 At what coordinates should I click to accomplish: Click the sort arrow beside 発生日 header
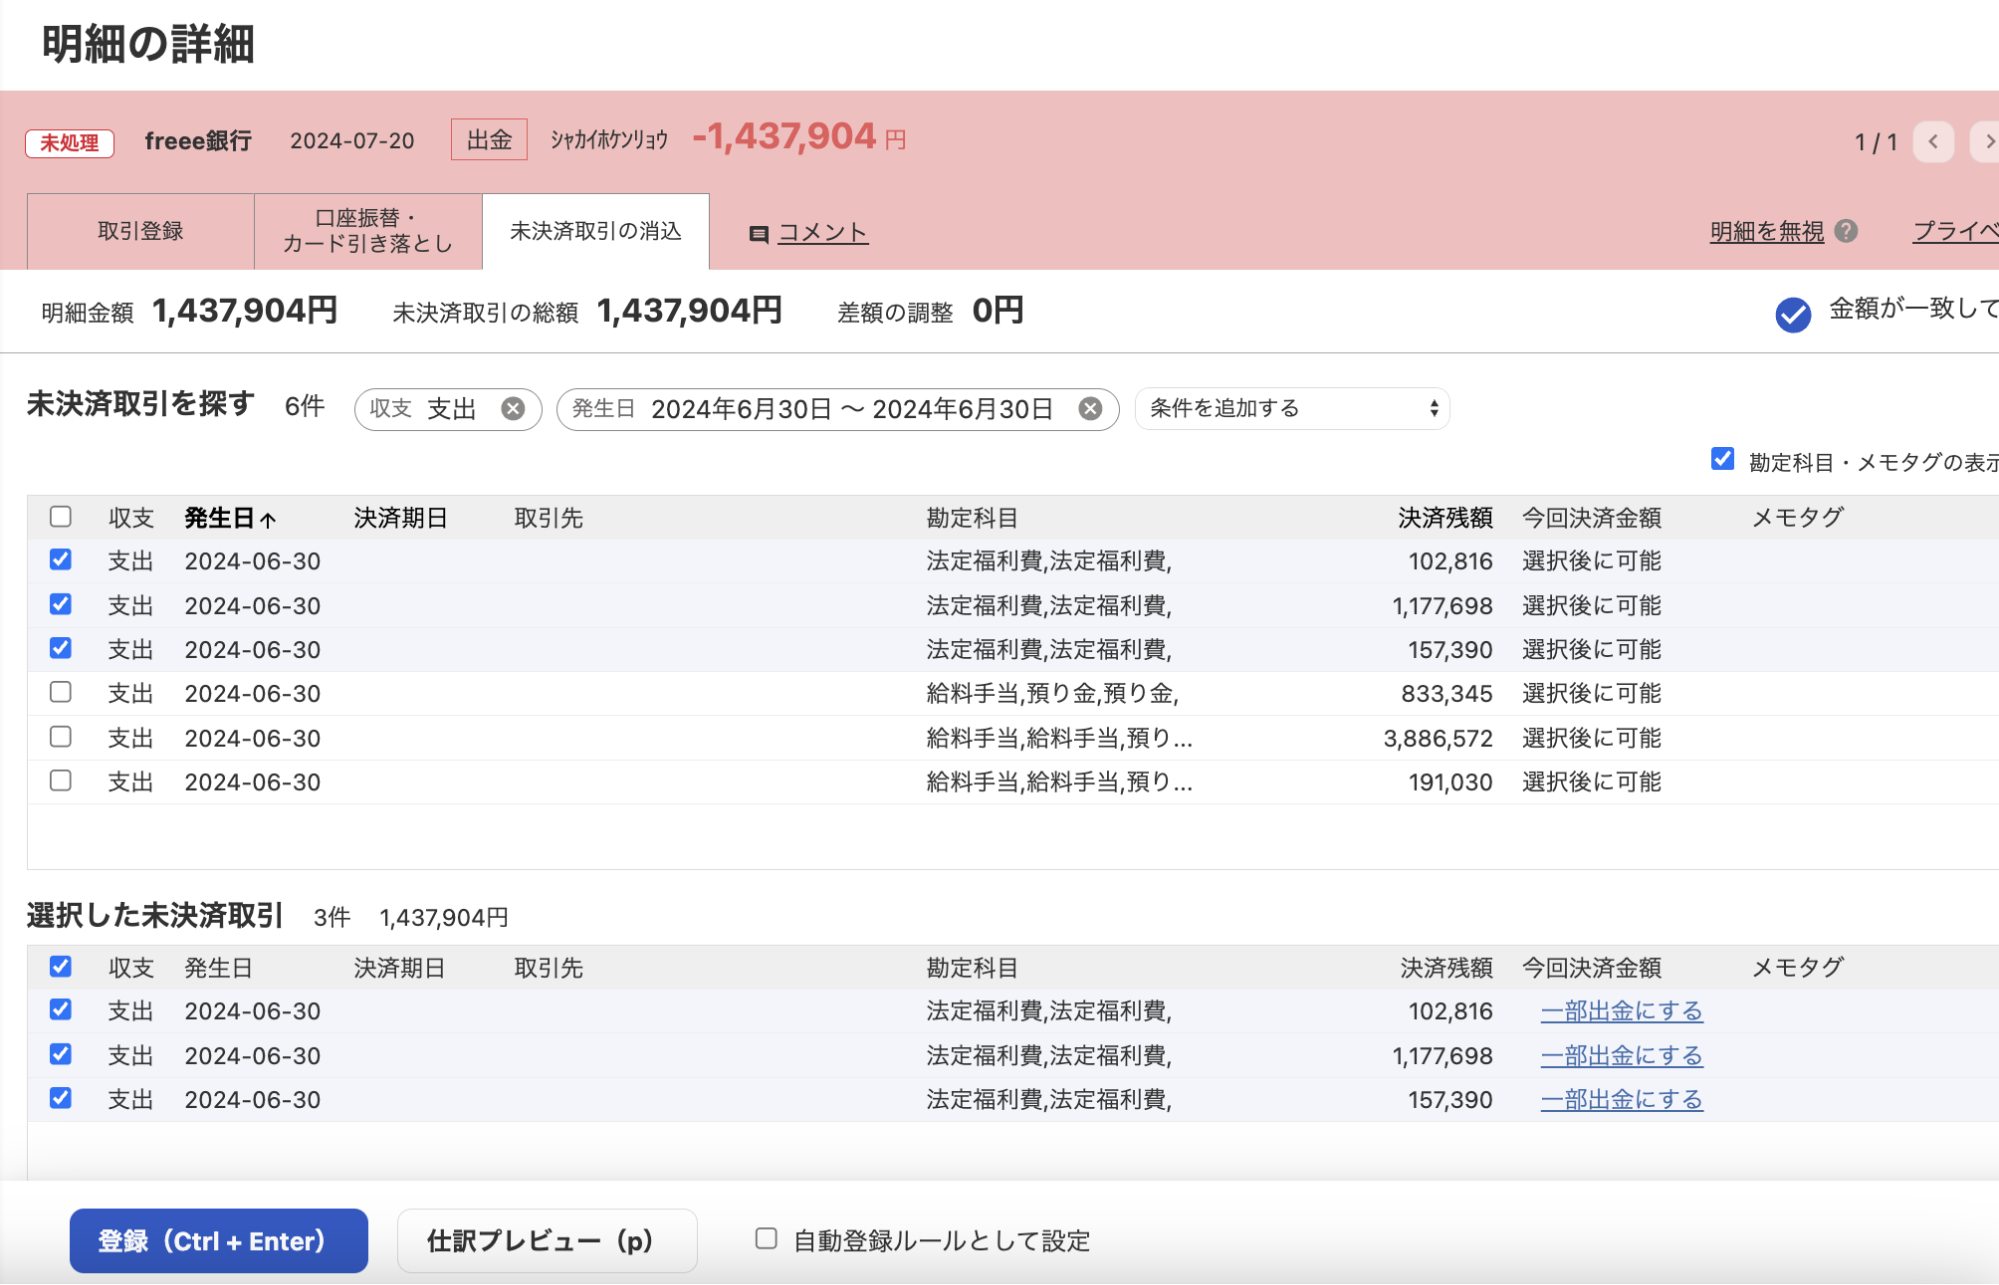click(268, 519)
